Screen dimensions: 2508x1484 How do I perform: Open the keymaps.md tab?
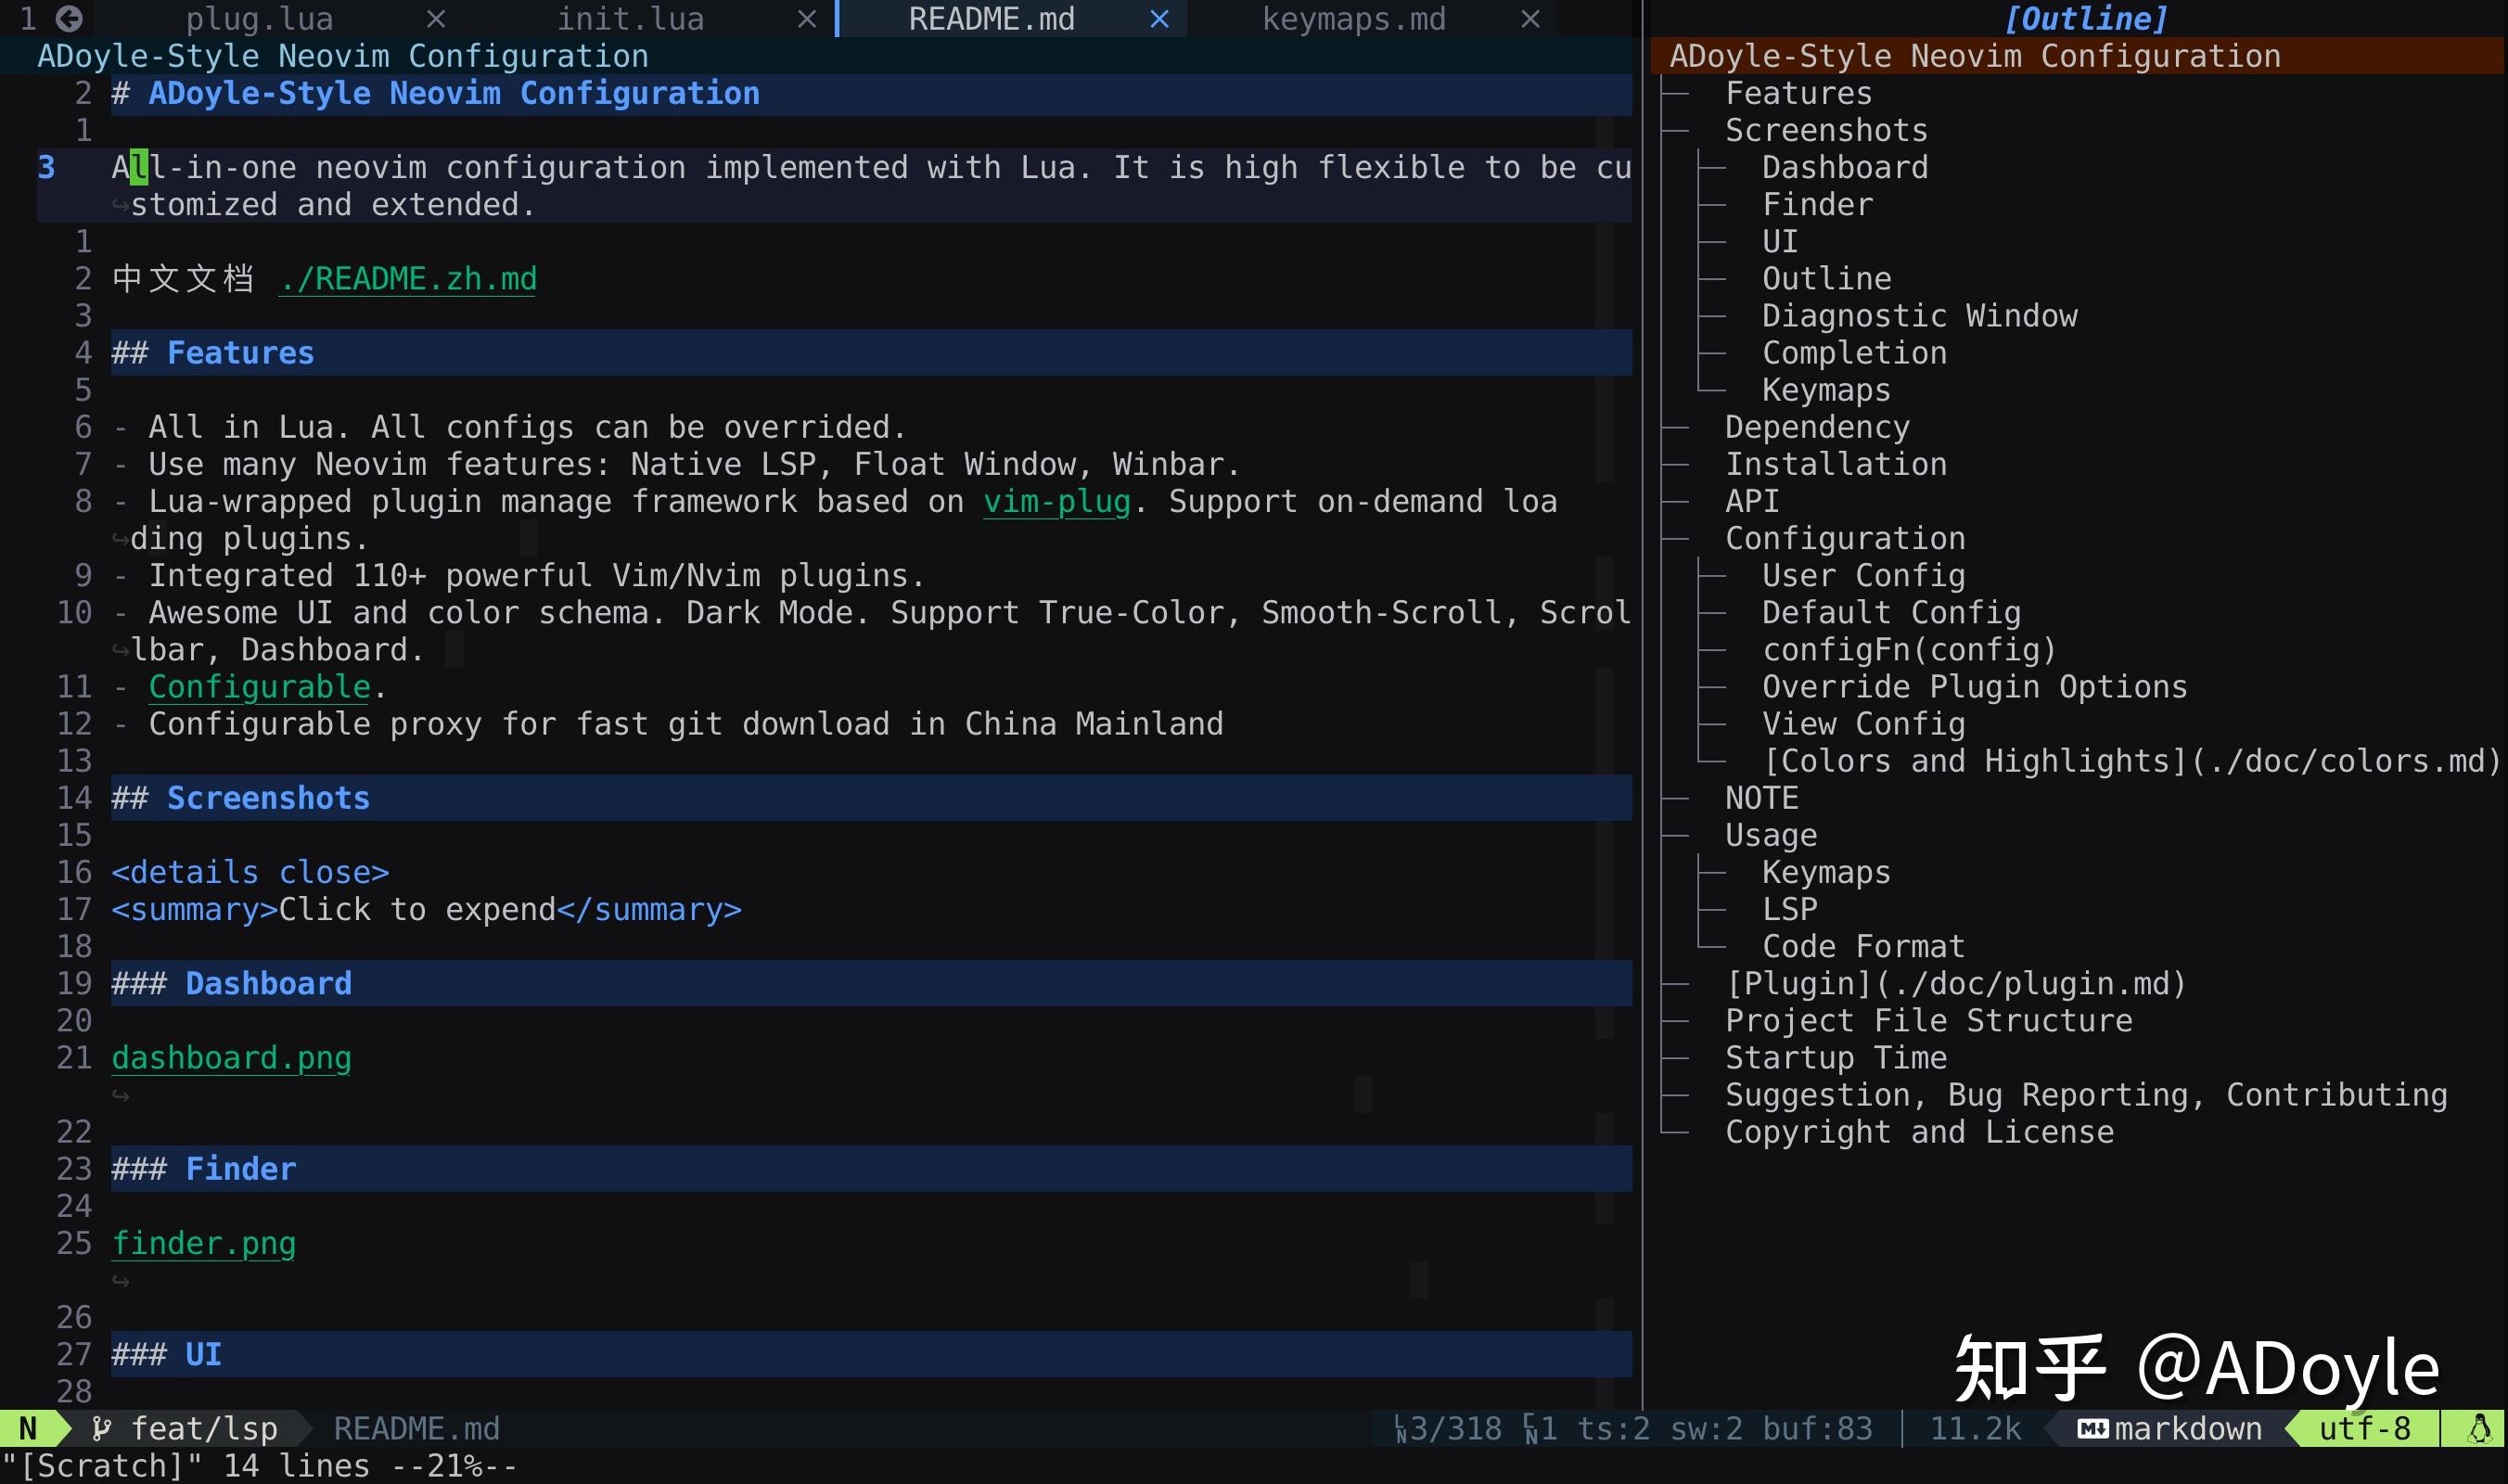[1354, 19]
